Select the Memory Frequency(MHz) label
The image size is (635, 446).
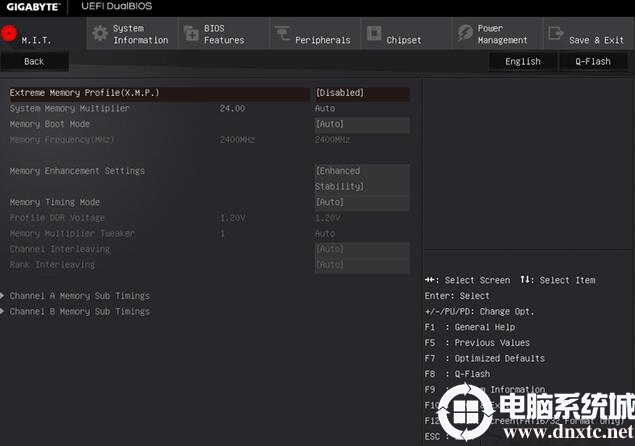(x=62, y=140)
